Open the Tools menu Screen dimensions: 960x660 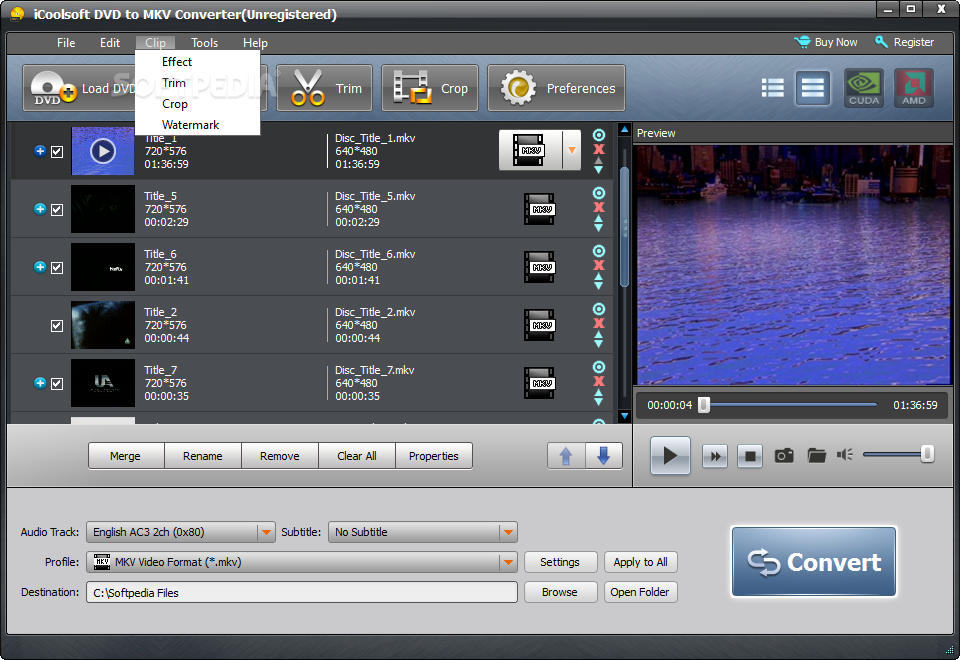(204, 43)
